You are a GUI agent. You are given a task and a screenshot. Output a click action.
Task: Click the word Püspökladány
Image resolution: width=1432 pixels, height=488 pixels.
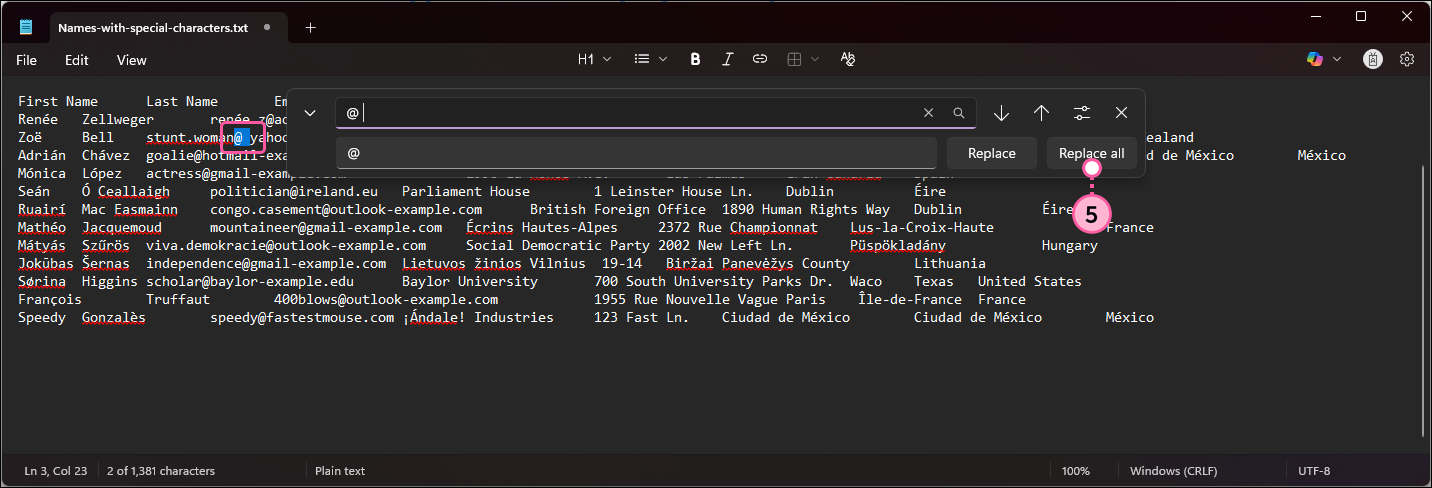tap(898, 245)
